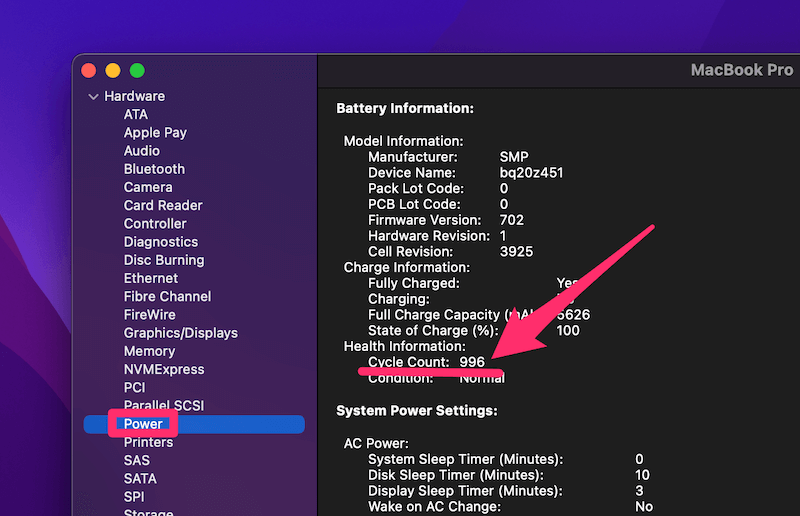The width and height of the screenshot is (800, 516).
Task: Select Audio in Hardware list
Action: tap(142, 151)
